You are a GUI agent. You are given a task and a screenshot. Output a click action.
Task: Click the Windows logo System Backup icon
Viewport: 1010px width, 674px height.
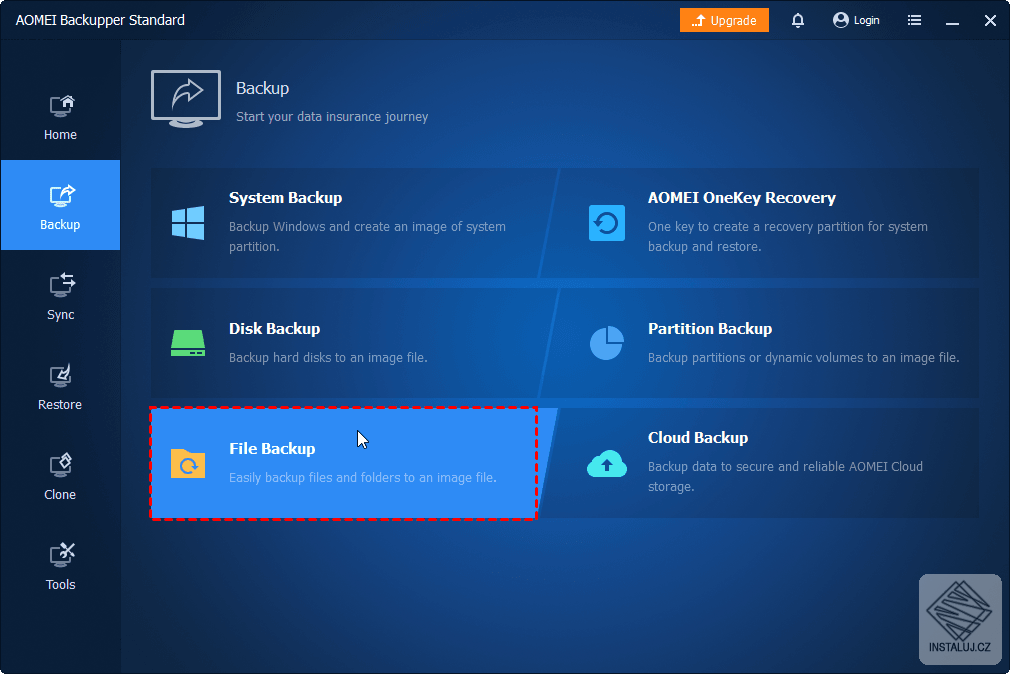coord(188,223)
